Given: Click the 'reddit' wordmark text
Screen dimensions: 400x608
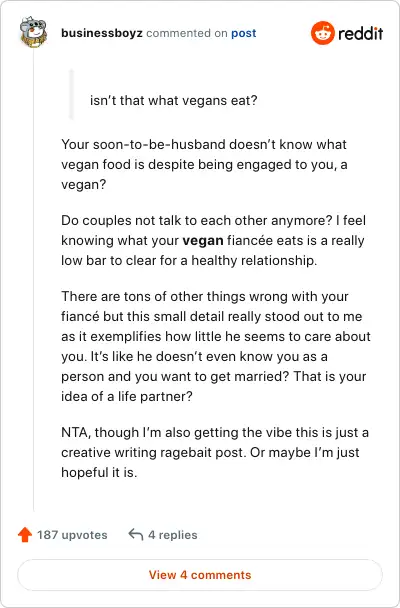Looking at the screenshot, I should (x=360, y=33).
